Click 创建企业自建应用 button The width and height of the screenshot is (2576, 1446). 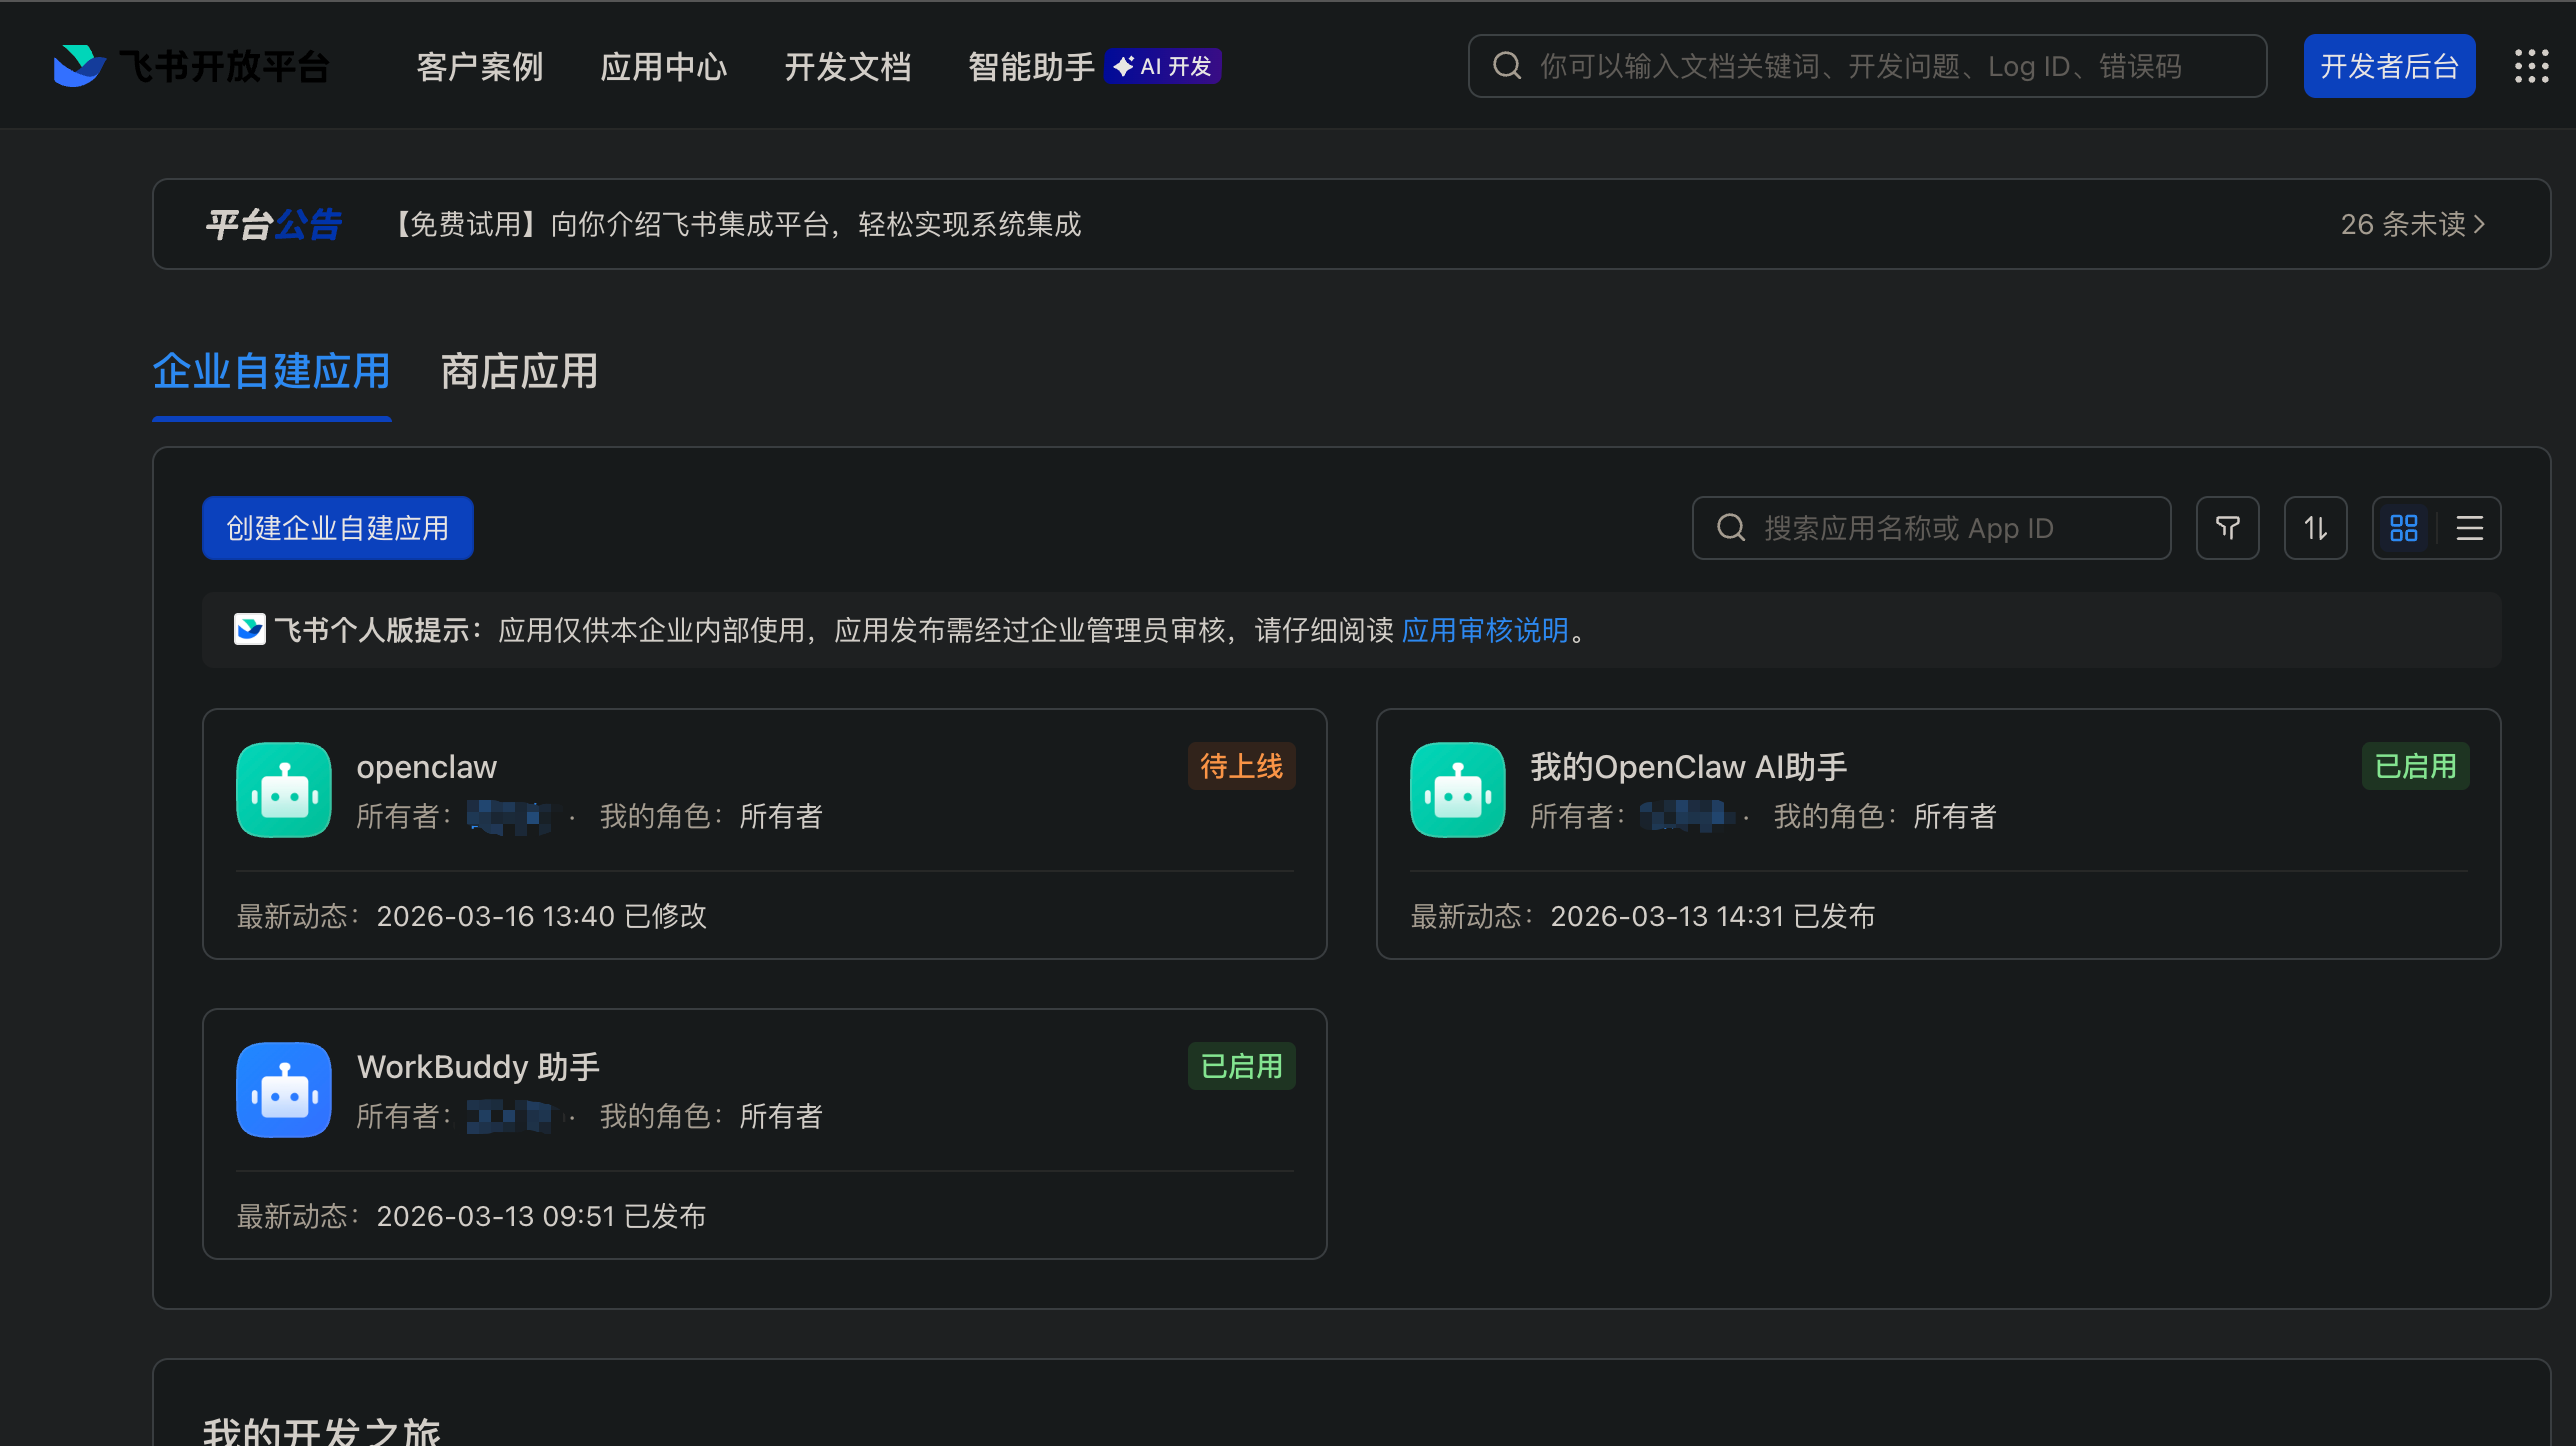[337, 528]
